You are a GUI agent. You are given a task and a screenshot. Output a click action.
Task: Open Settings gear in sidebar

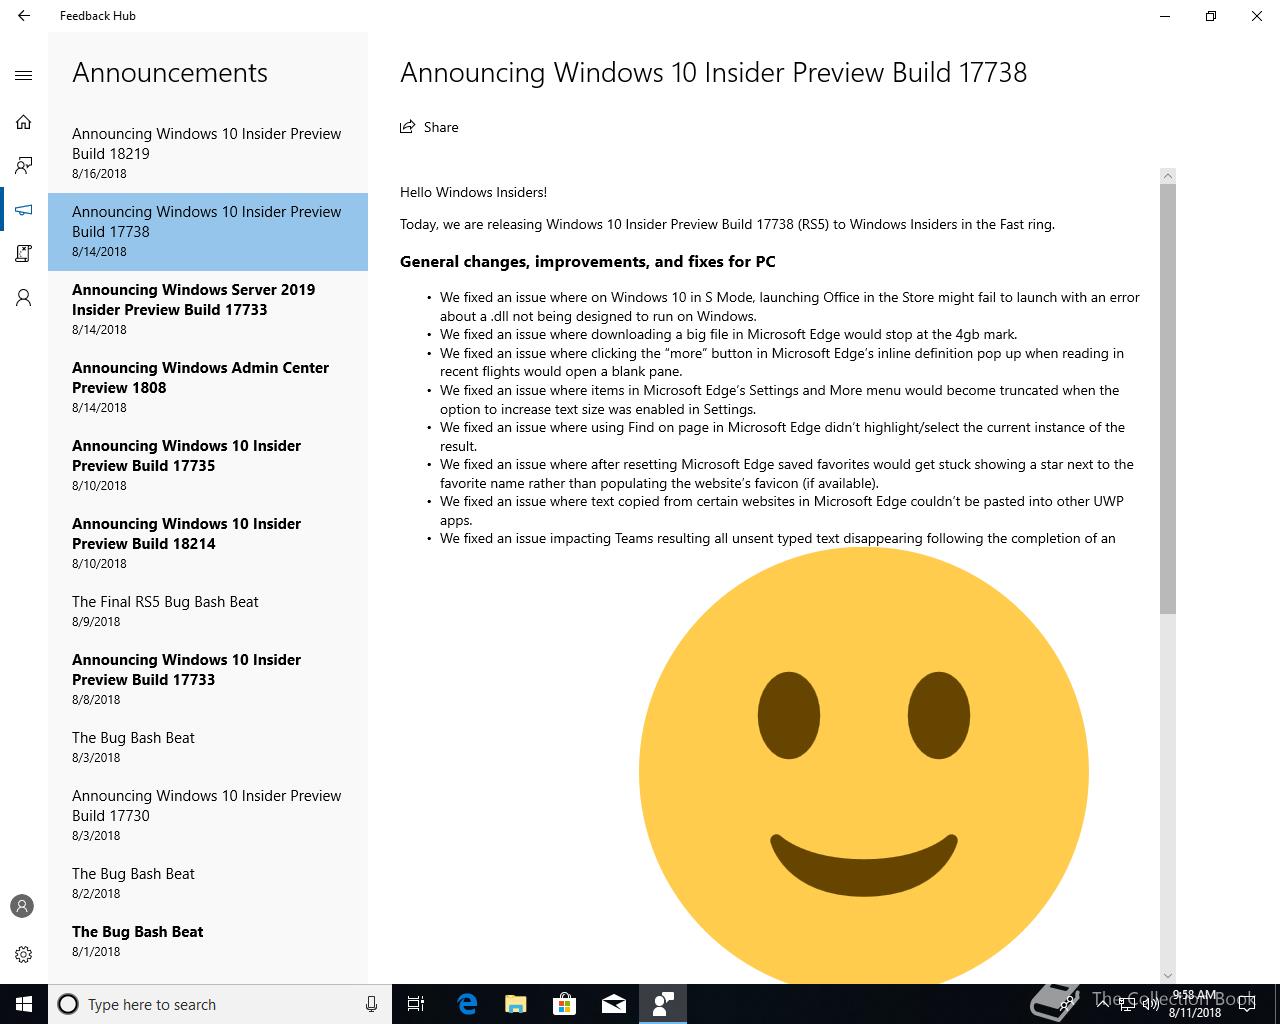click(x=24, y=954)
